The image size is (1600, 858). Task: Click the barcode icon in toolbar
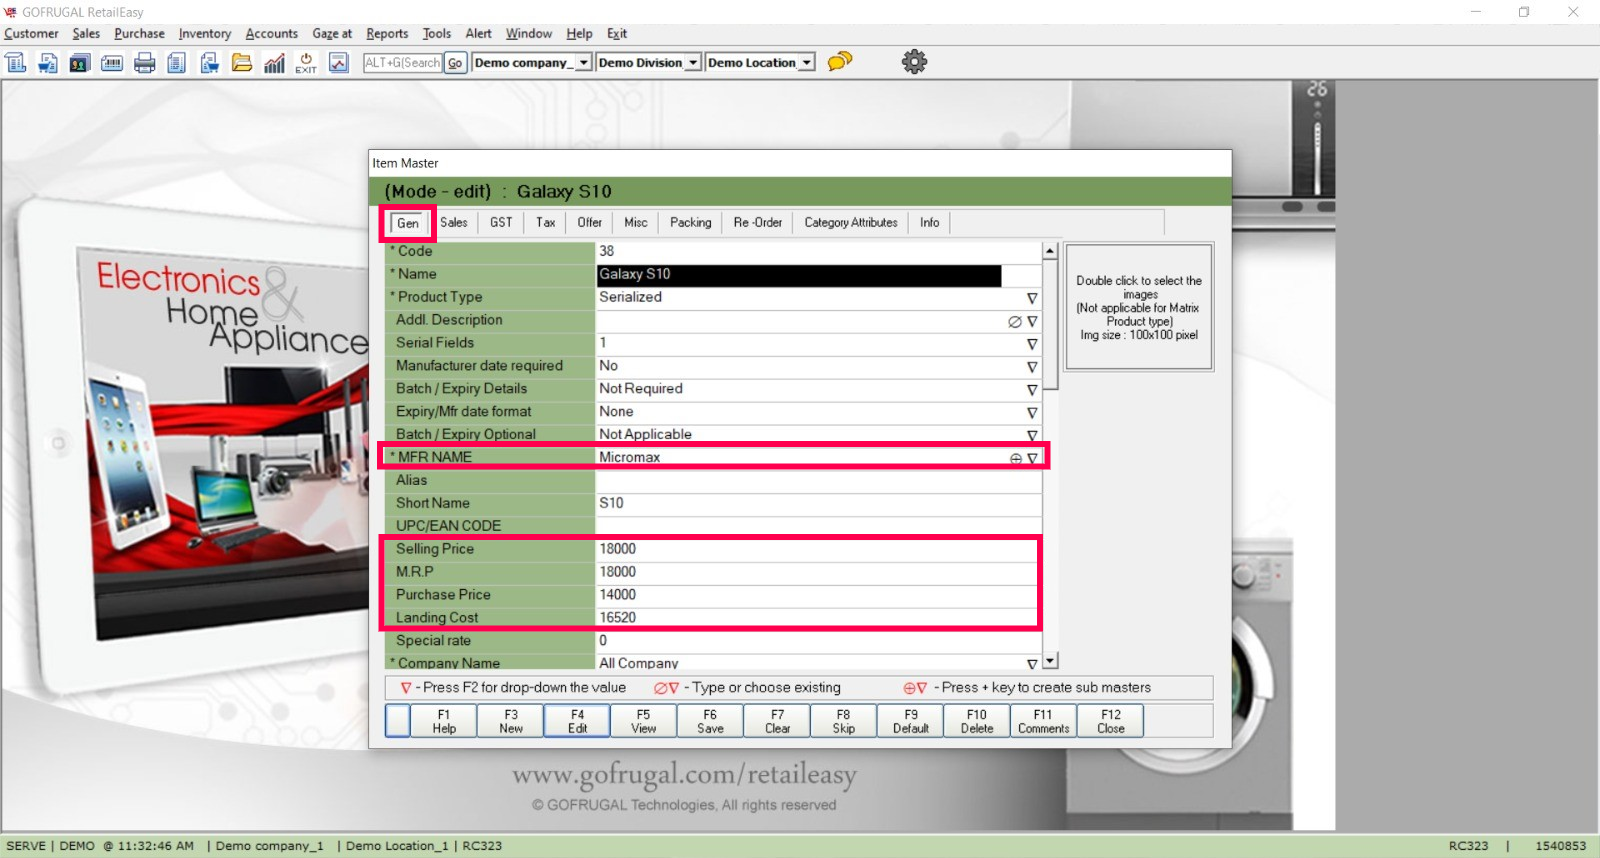click(112, 63)
